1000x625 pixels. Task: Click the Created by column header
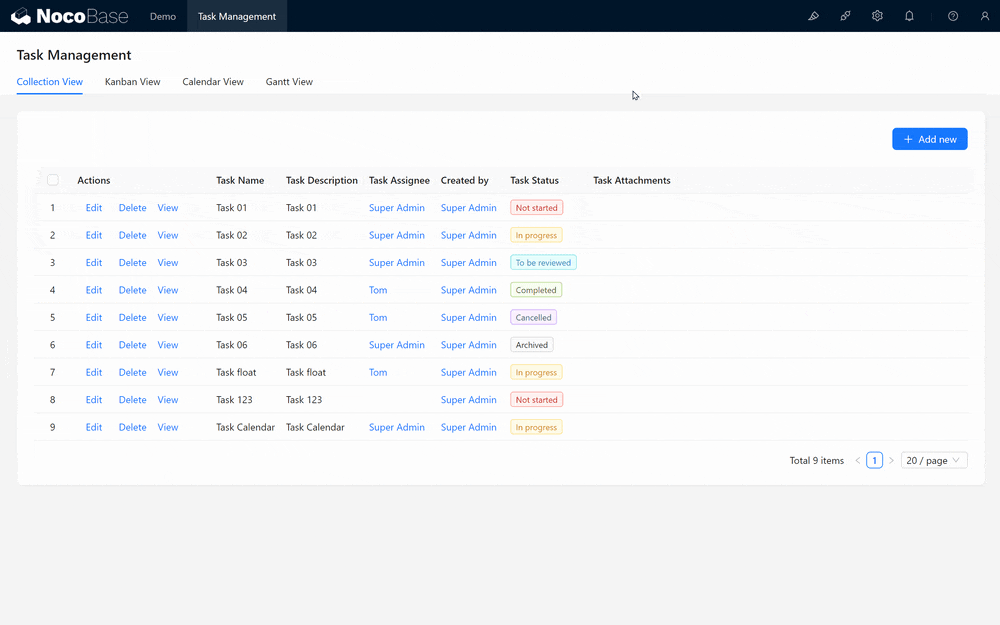tap(464, 180)
